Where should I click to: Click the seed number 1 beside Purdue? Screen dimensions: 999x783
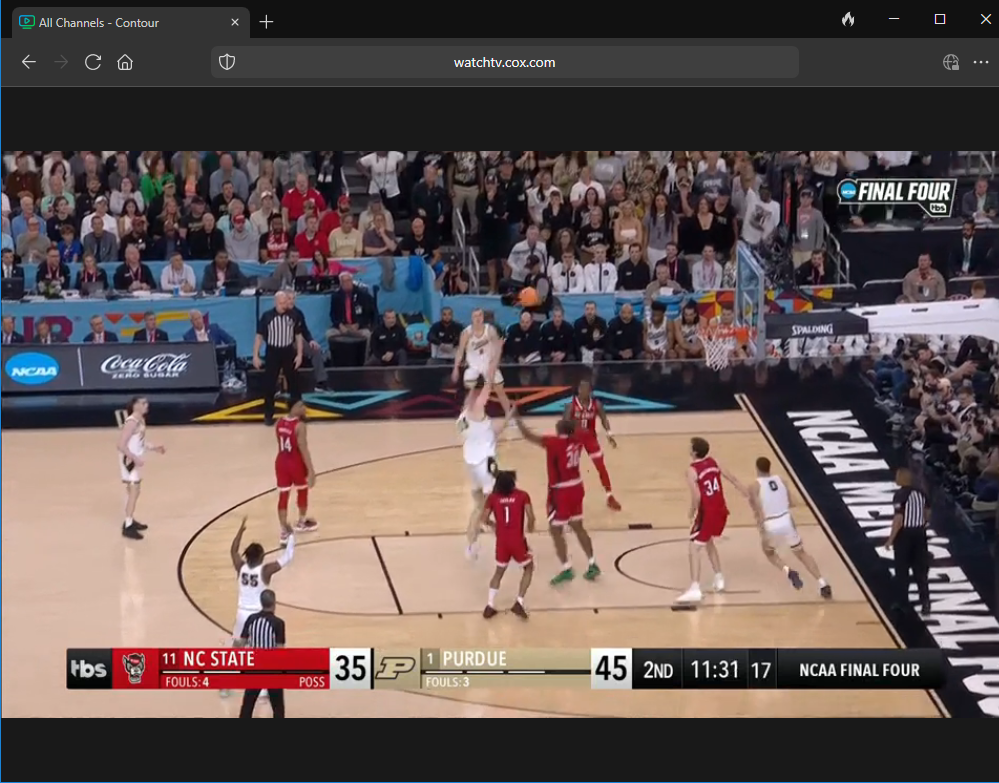point(430,659)
